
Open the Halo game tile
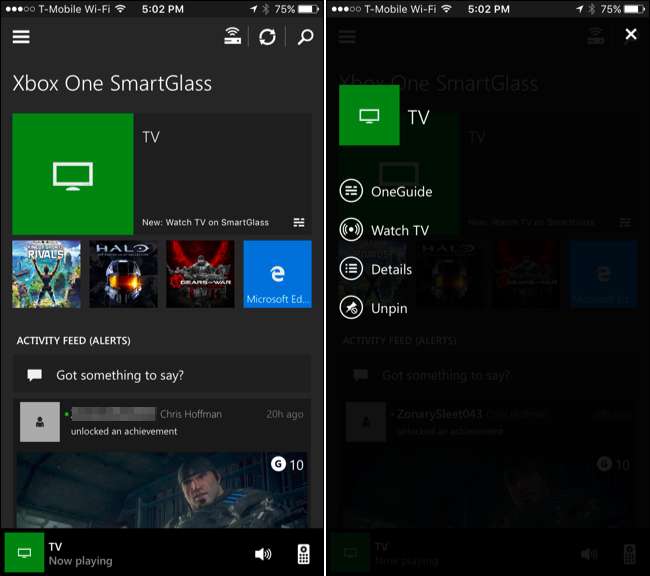(123, 274)
